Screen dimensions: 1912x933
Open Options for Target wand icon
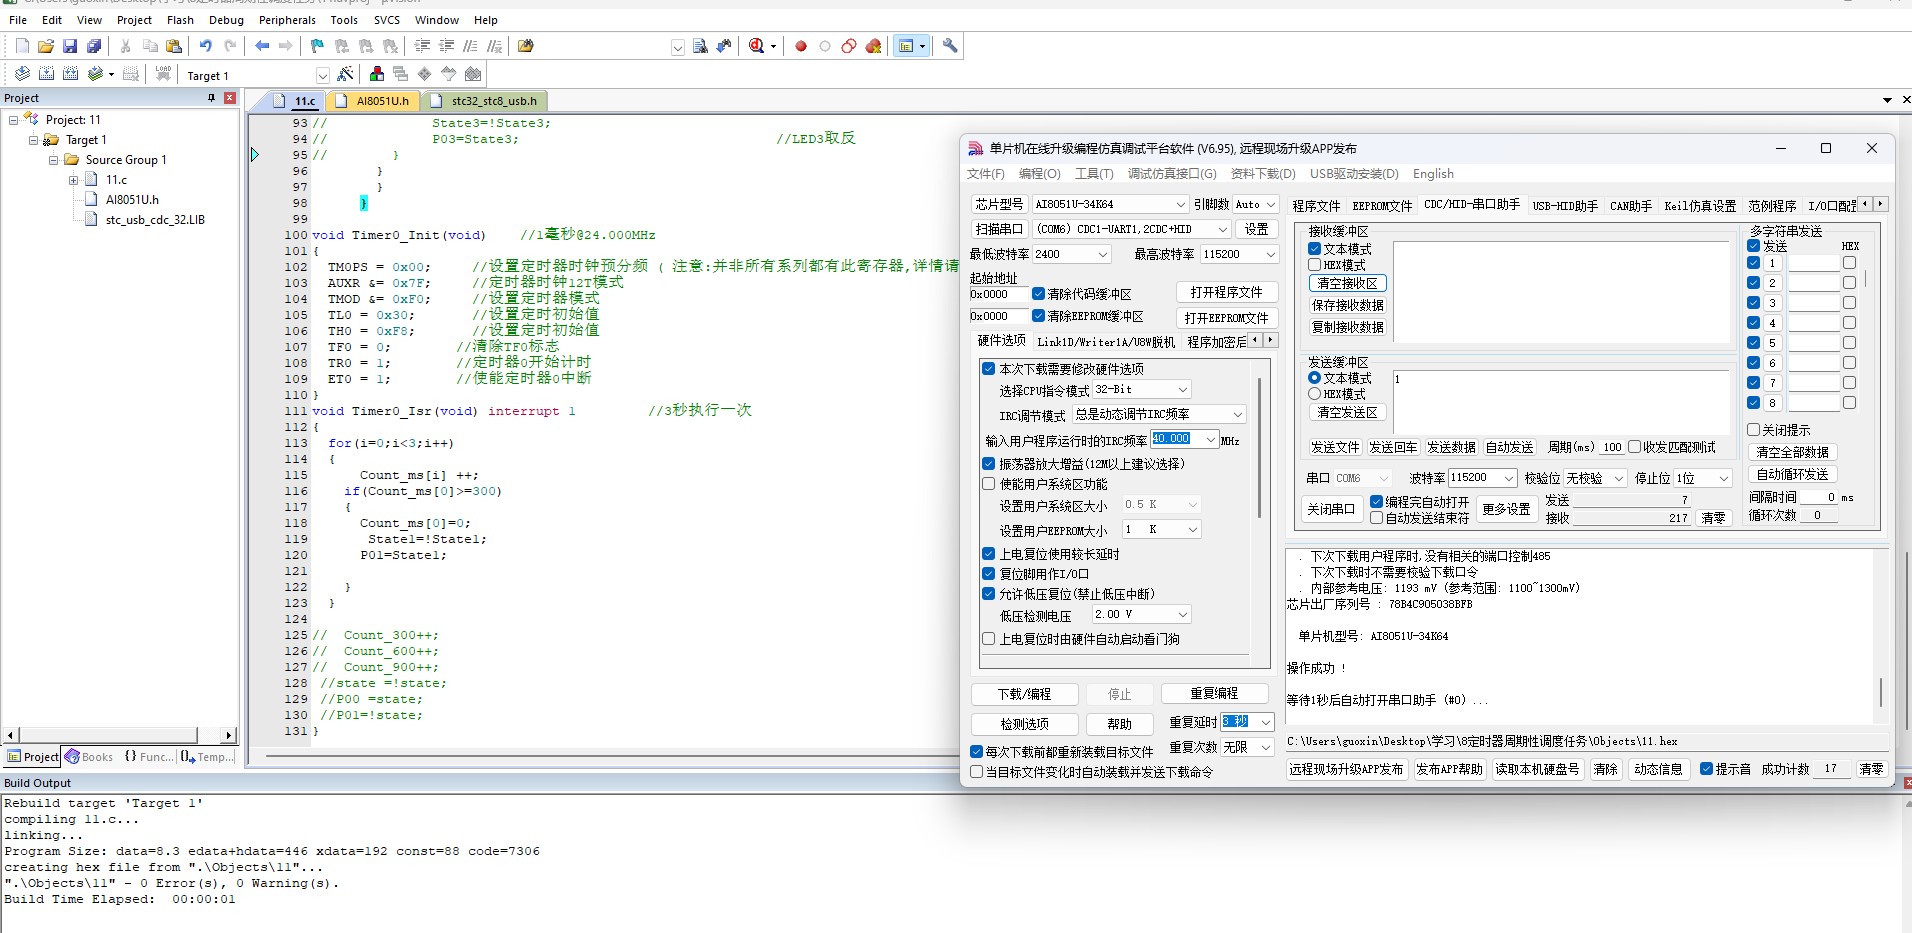pyautogui.click(x=345, y=74)
